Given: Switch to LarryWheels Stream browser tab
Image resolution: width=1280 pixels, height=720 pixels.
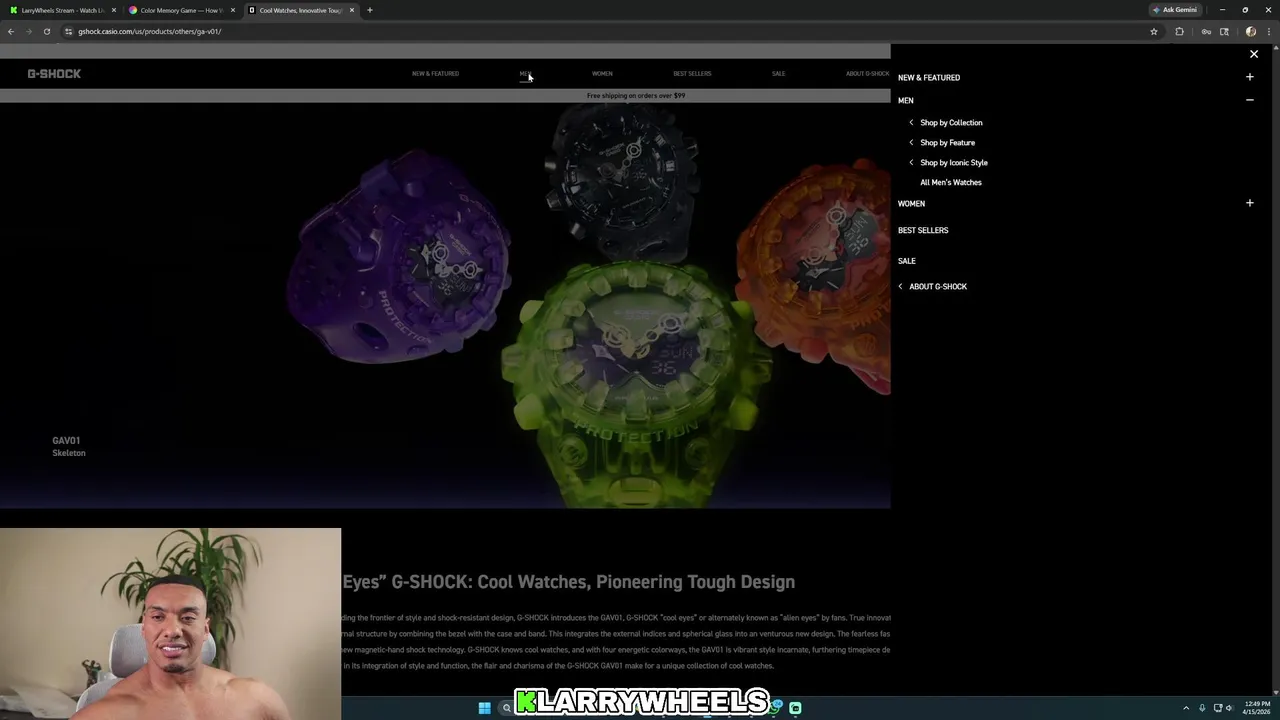Looking at the screenshot, I should [62, 10].
